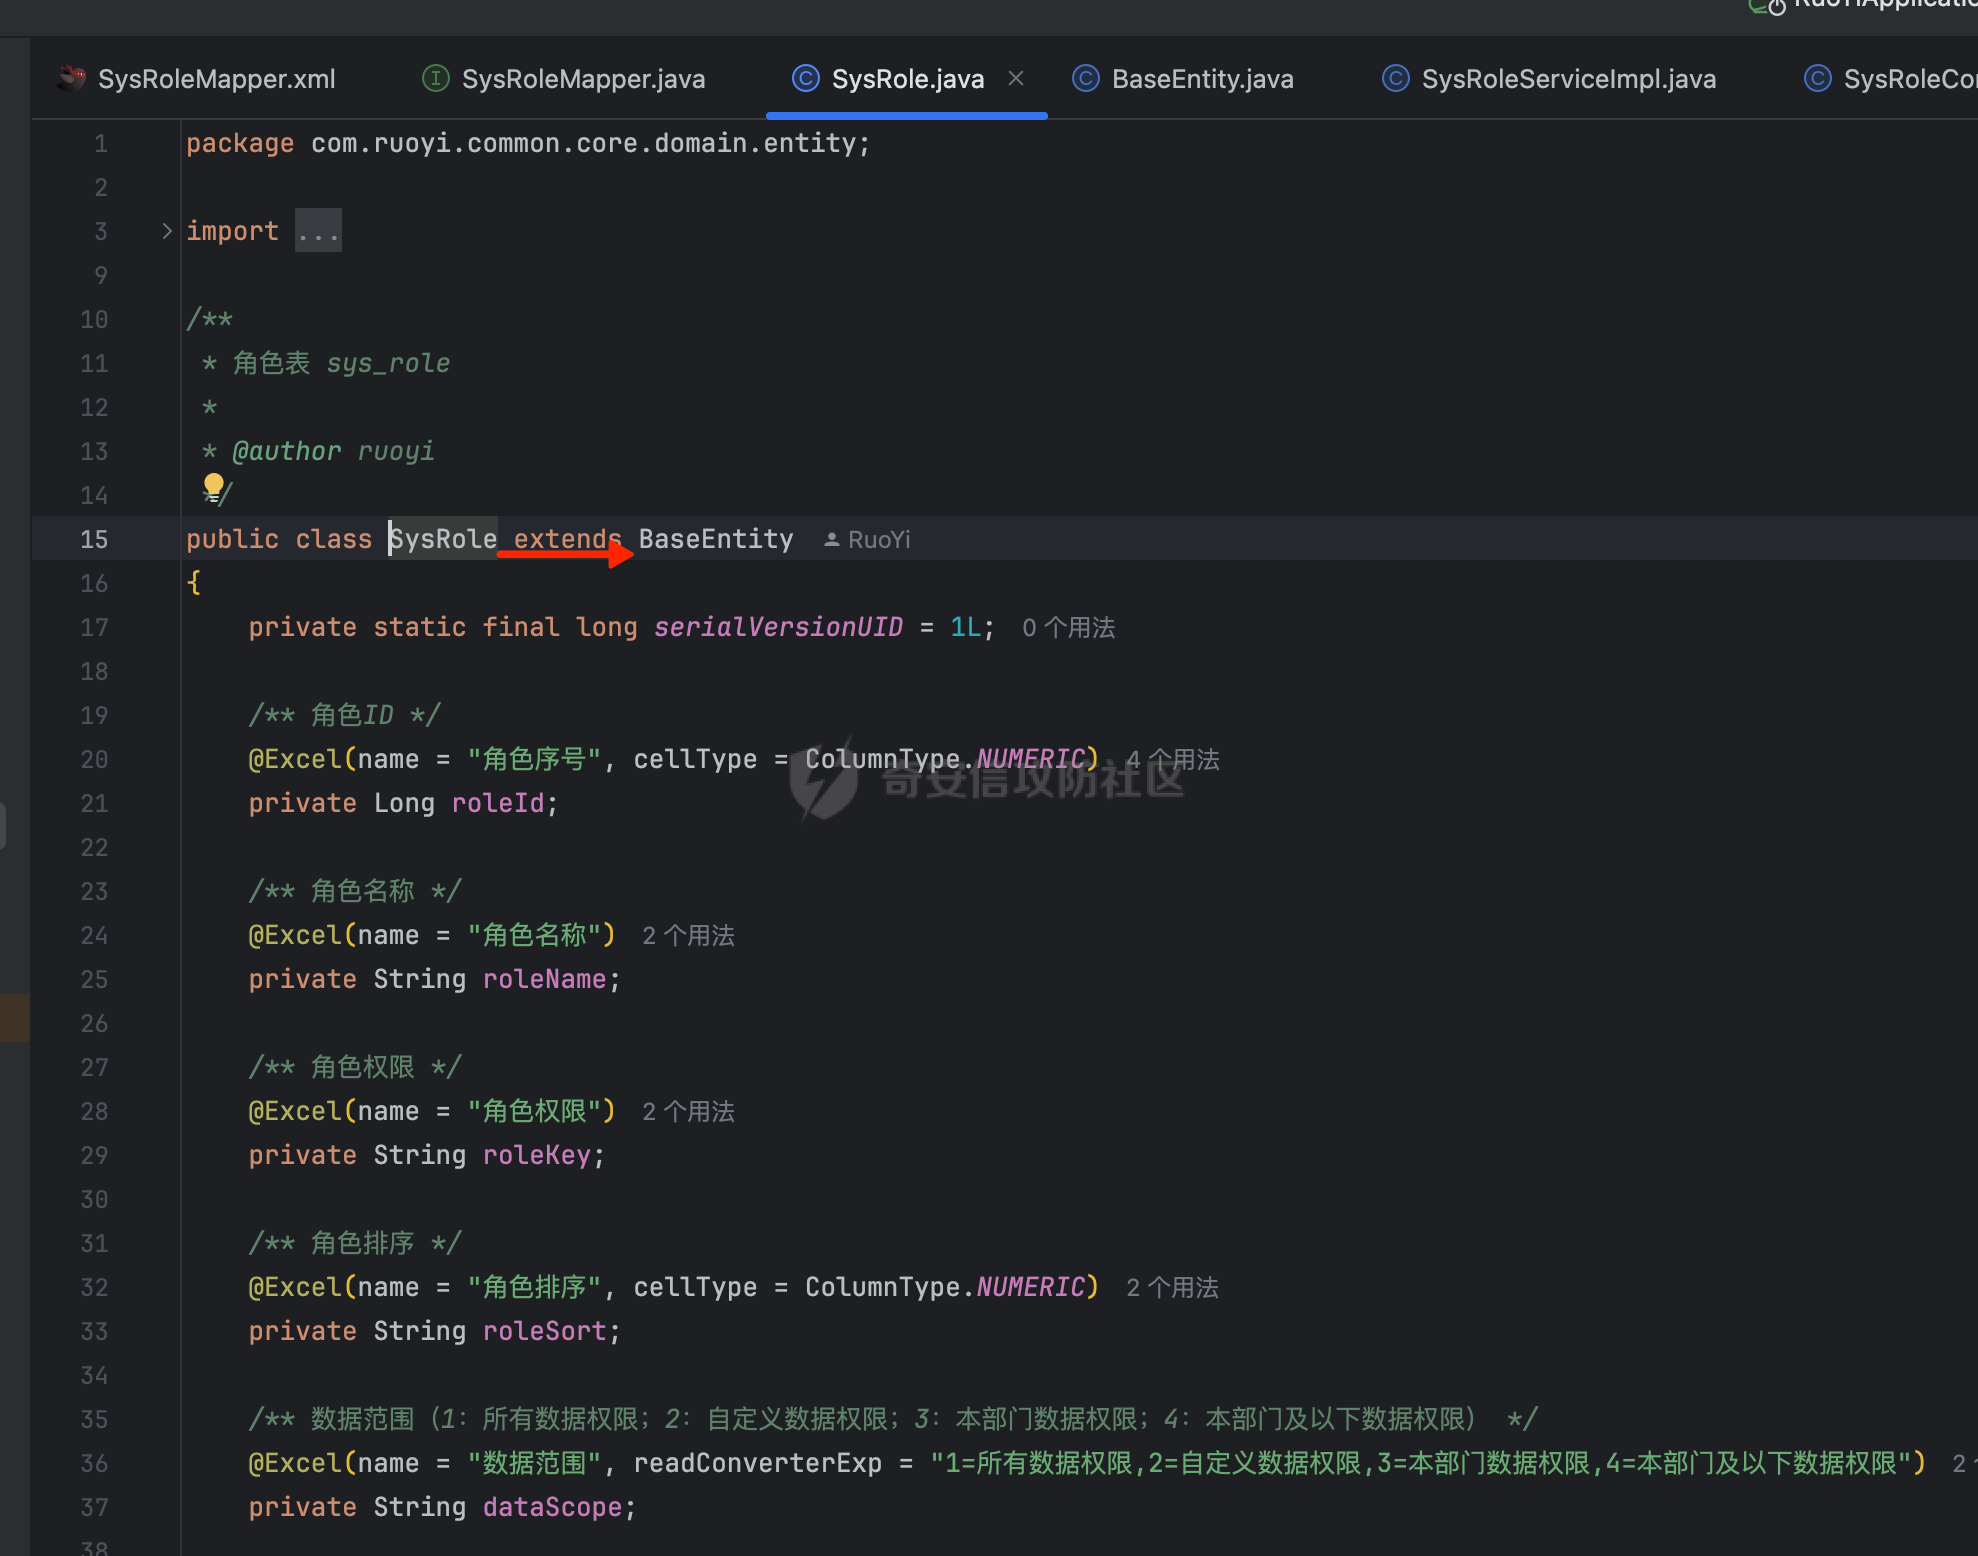Switch to BaseEntity.java tab

1202,79
